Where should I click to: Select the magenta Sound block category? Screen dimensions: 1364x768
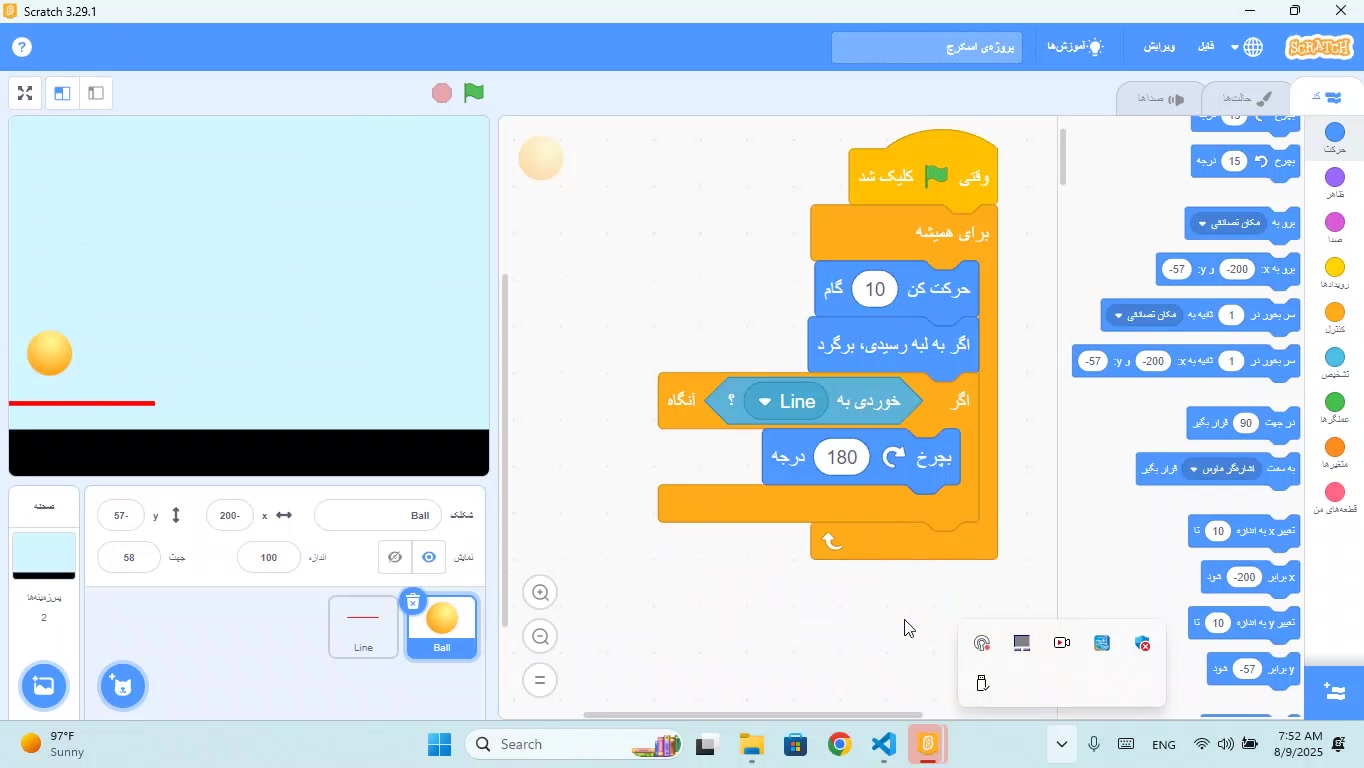click(1335, 228)
